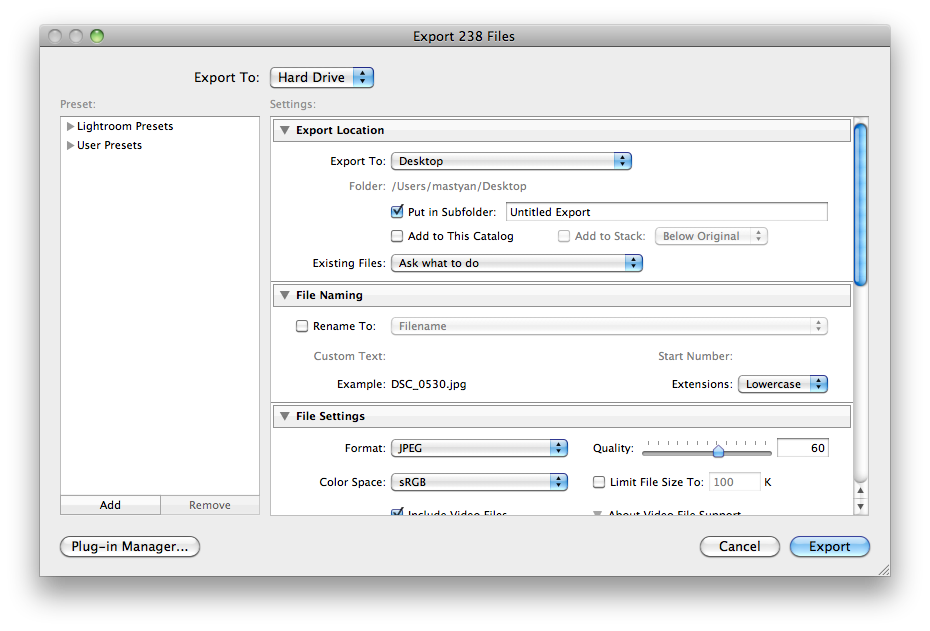Select the Lightroom Presets tree row
Image resolution: width=930 pixels, height=631 pixels.
[160, 126]
